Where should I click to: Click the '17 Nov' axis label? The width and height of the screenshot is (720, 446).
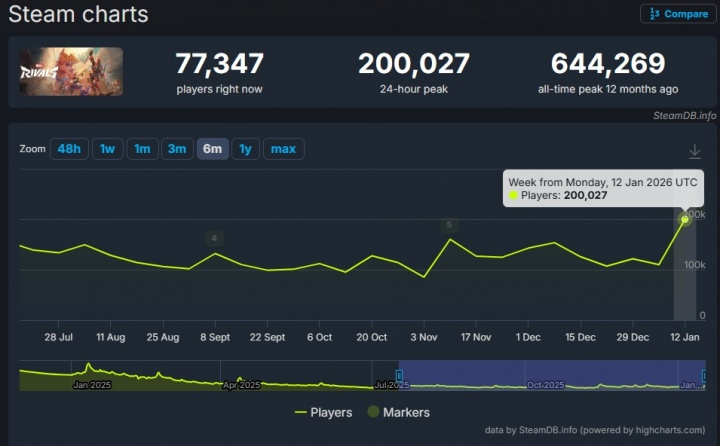pyautogui.click(x=476, y=337)
